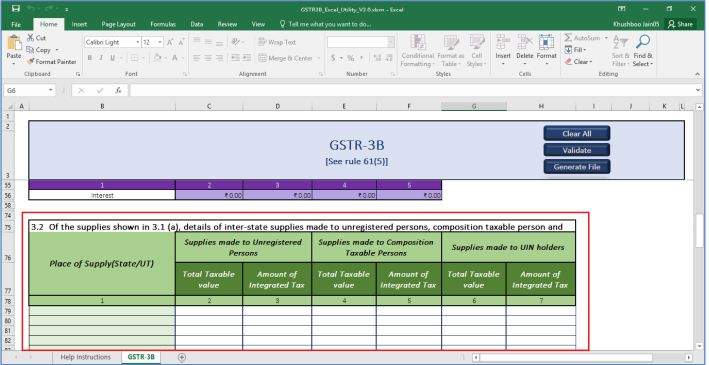Image resolution: width=709 pixels, height=365 pixels.
Task: Apply Accounting number format dollar icon
Action: click(334, 58)
